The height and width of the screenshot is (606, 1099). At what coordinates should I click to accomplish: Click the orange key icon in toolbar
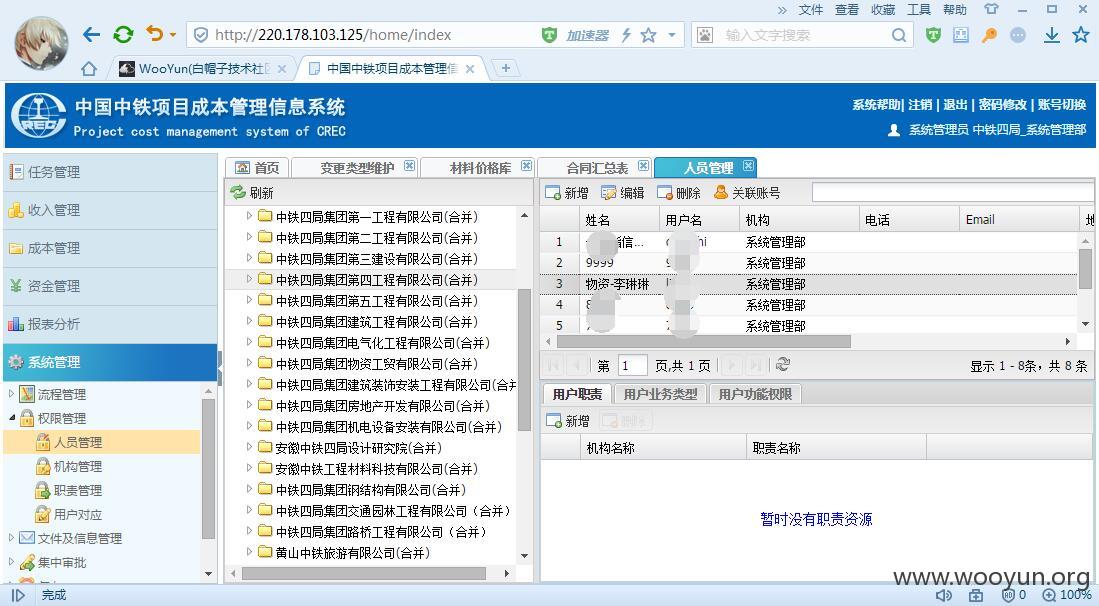[x=989, y=35]
